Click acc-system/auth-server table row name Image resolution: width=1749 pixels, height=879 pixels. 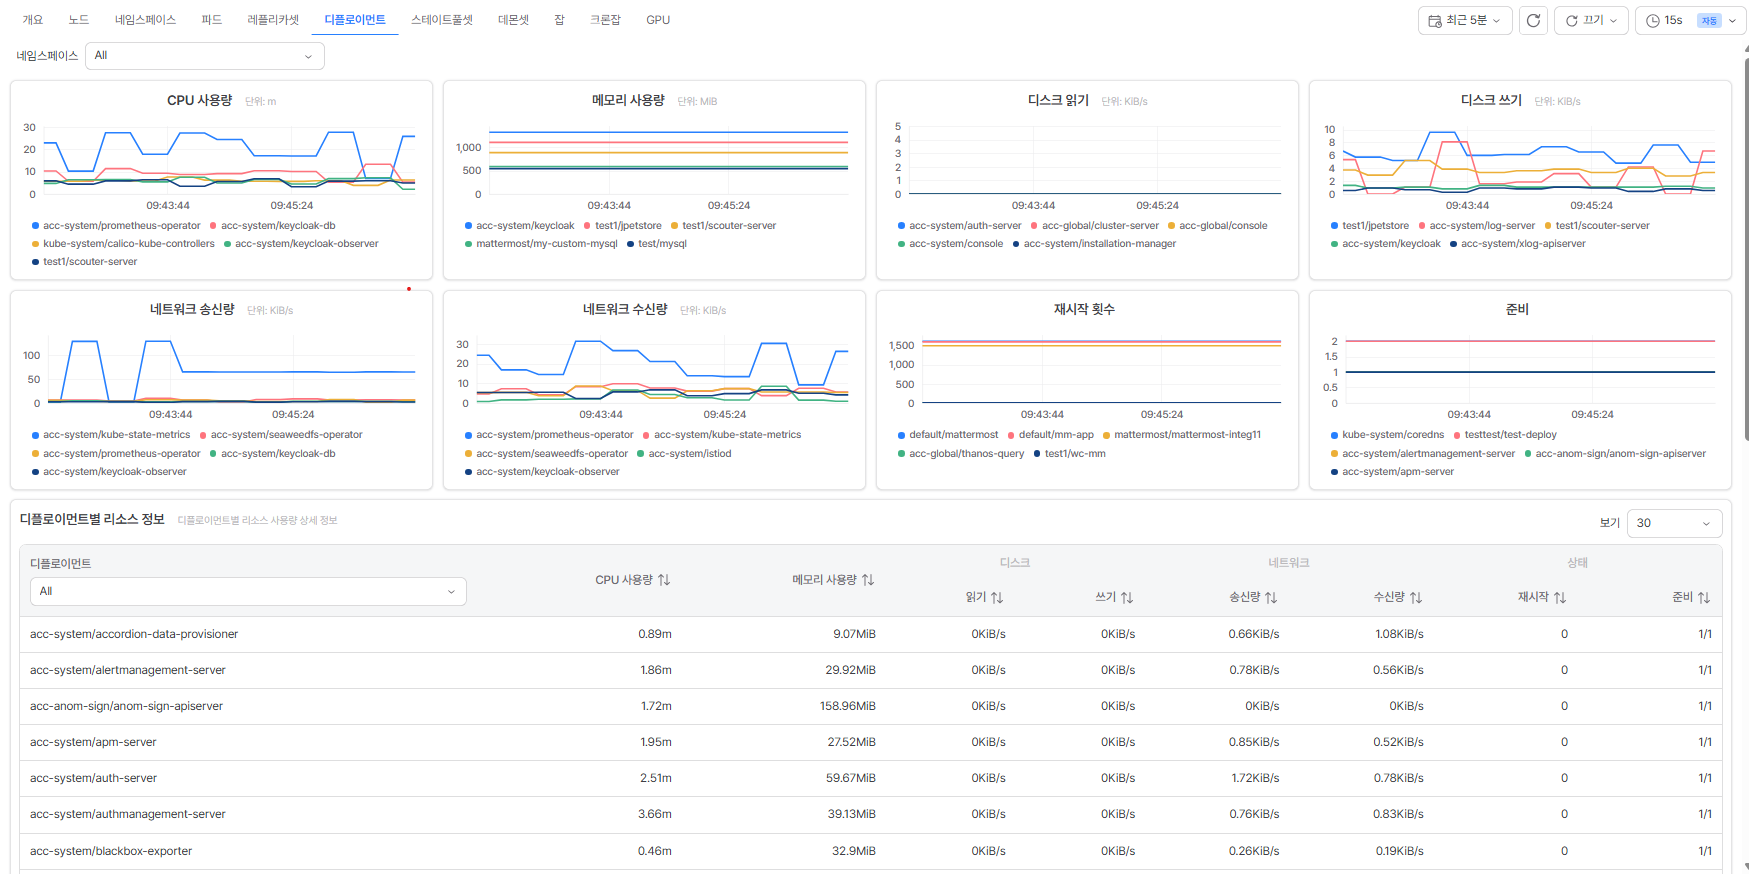[93, 778]
